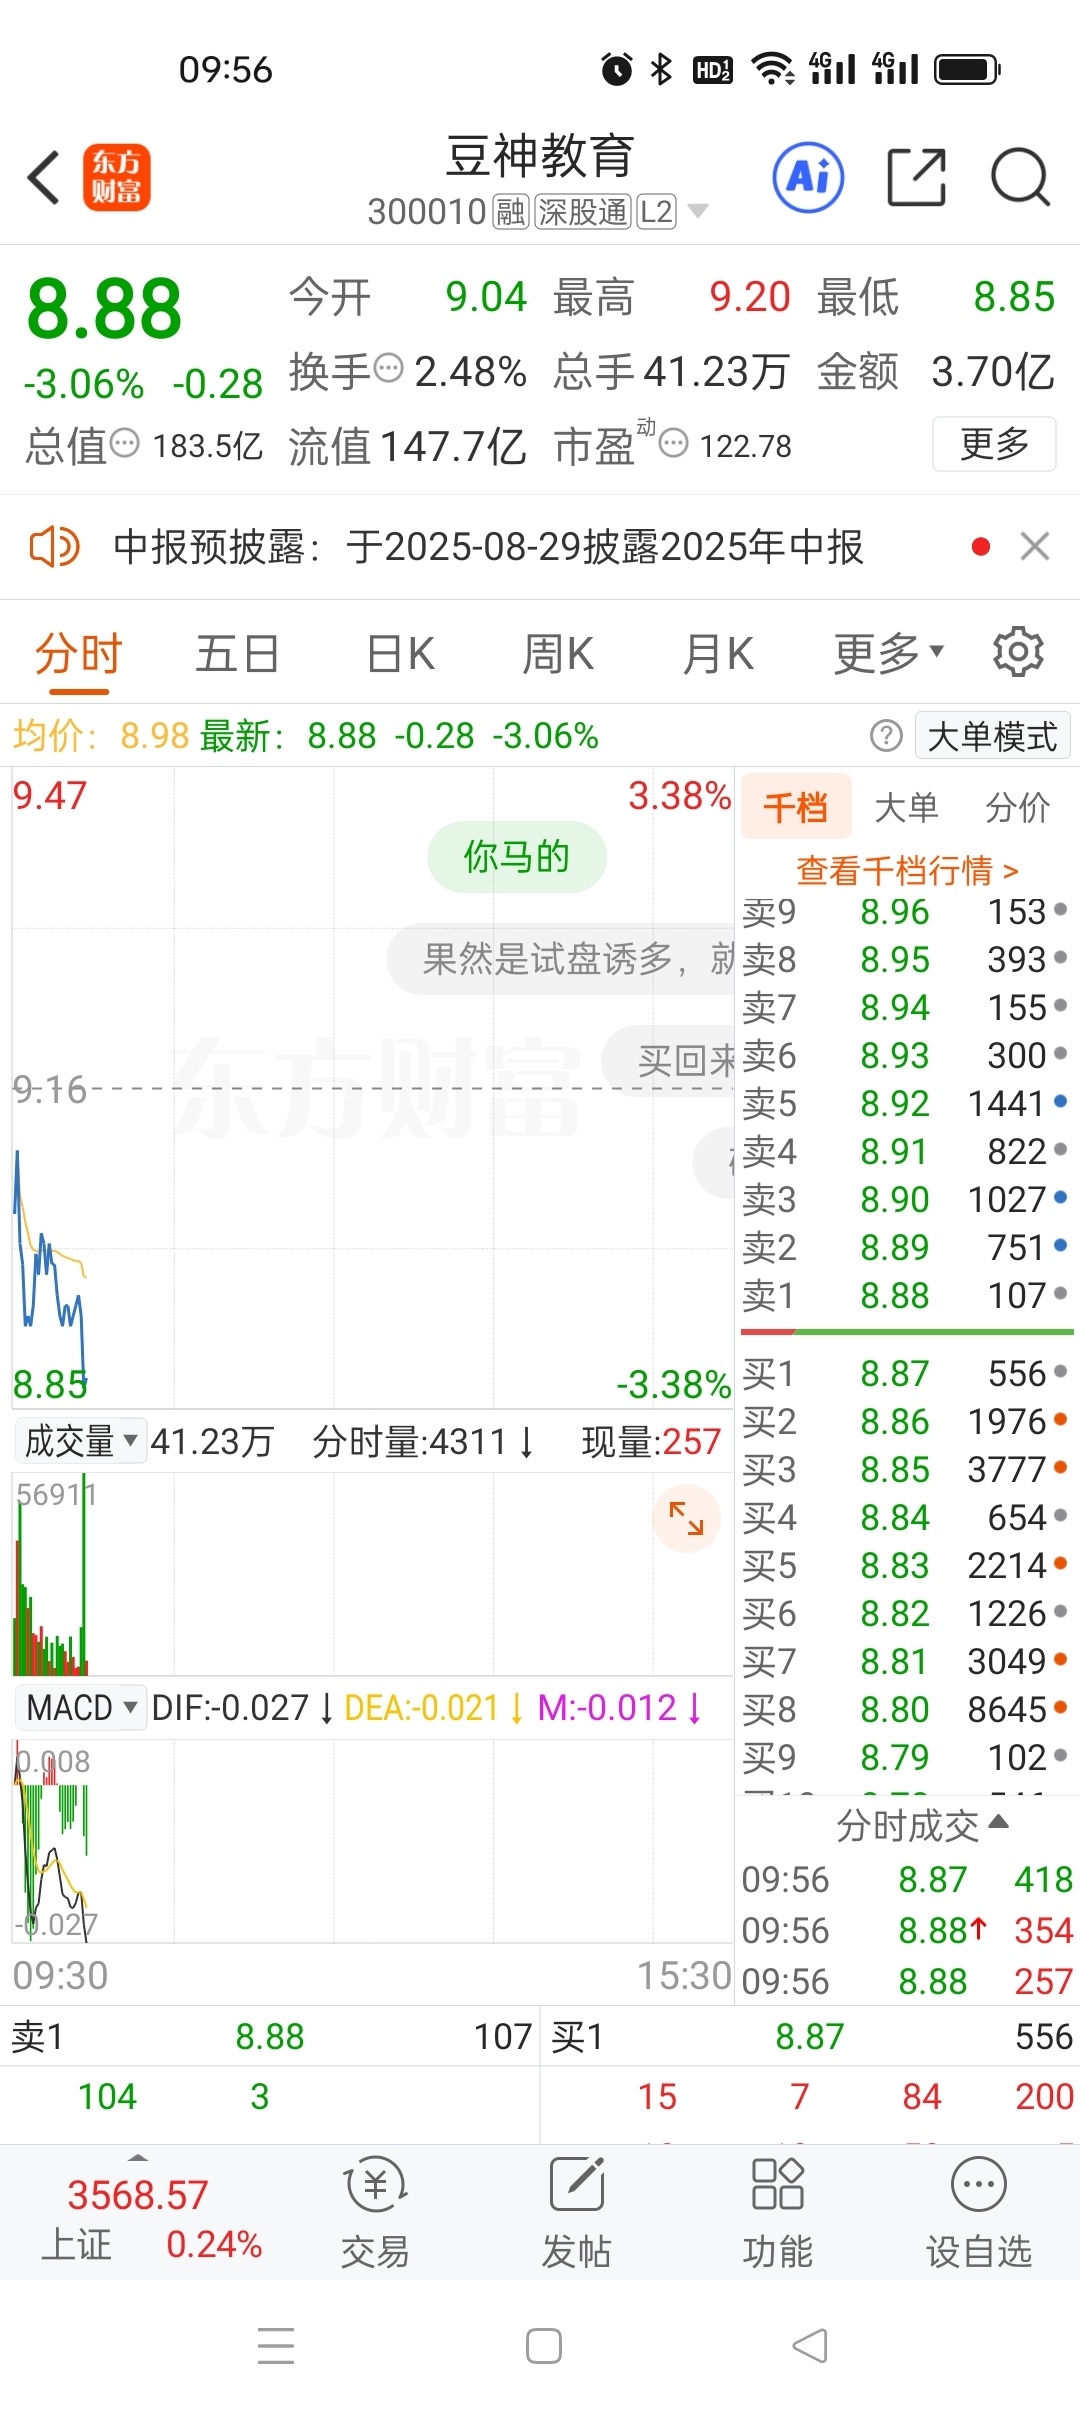Tap bottom 买1 8.87 556 summary
The image size is (1080, 2412).
pyautogui.click(x=811, y=2036)
